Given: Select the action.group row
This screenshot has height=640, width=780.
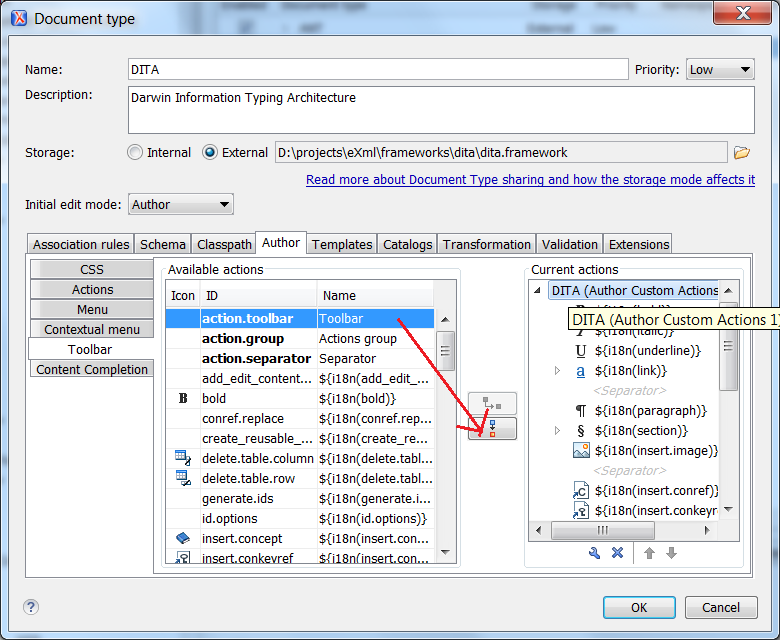Looking at the screenshot, I should point(300,339).
